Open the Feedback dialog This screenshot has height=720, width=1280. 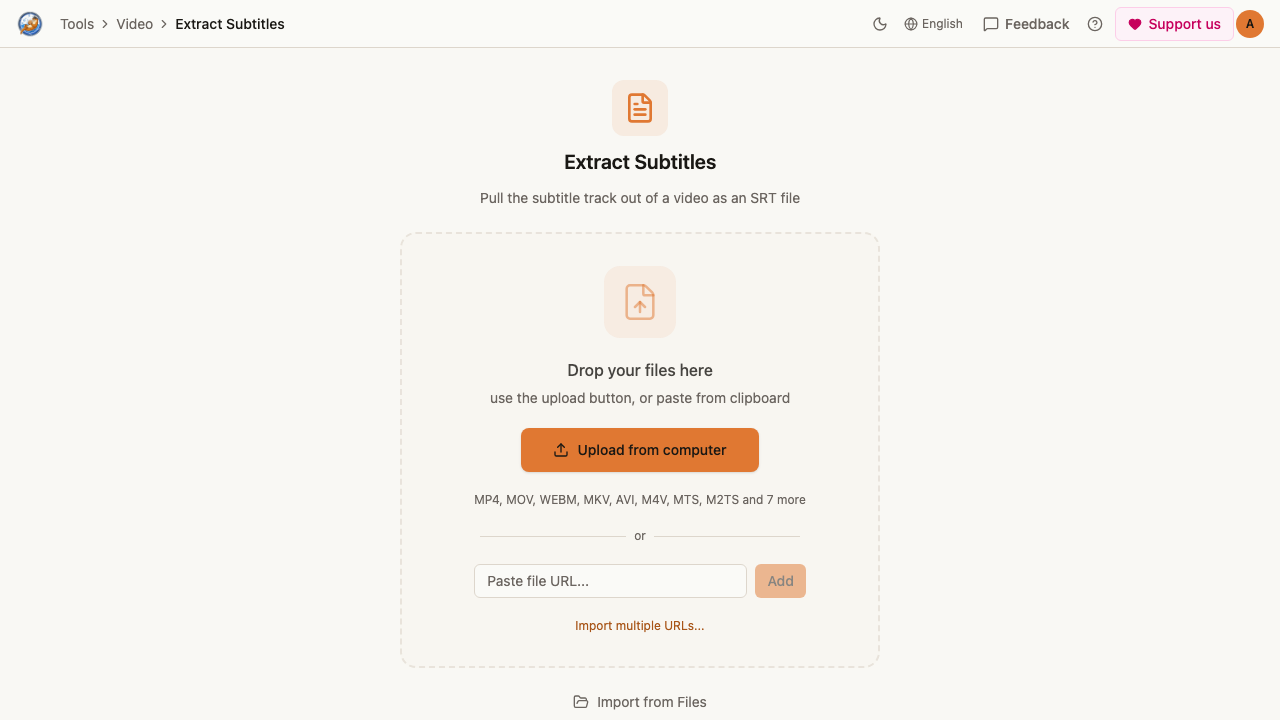(x=1026, y=24)
